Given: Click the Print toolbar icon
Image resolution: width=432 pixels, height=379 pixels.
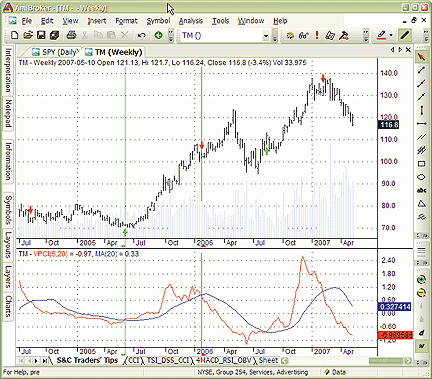Looking at the screenshot, I should pos(71,35).
